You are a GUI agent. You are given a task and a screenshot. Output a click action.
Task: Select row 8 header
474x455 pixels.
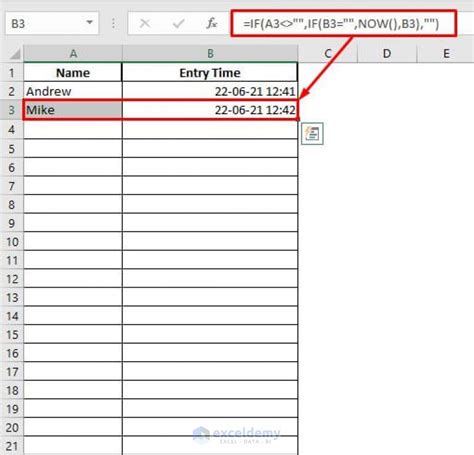point(12,204)
